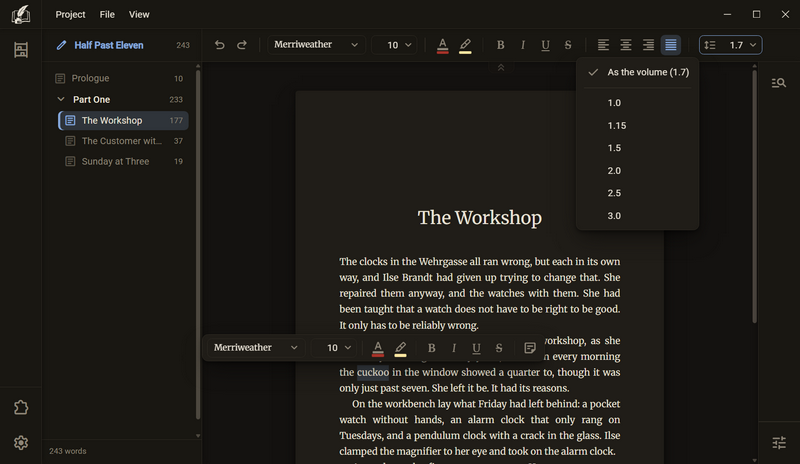Click the Part One word count 233
800x464 pixels.
coord(176,100)
